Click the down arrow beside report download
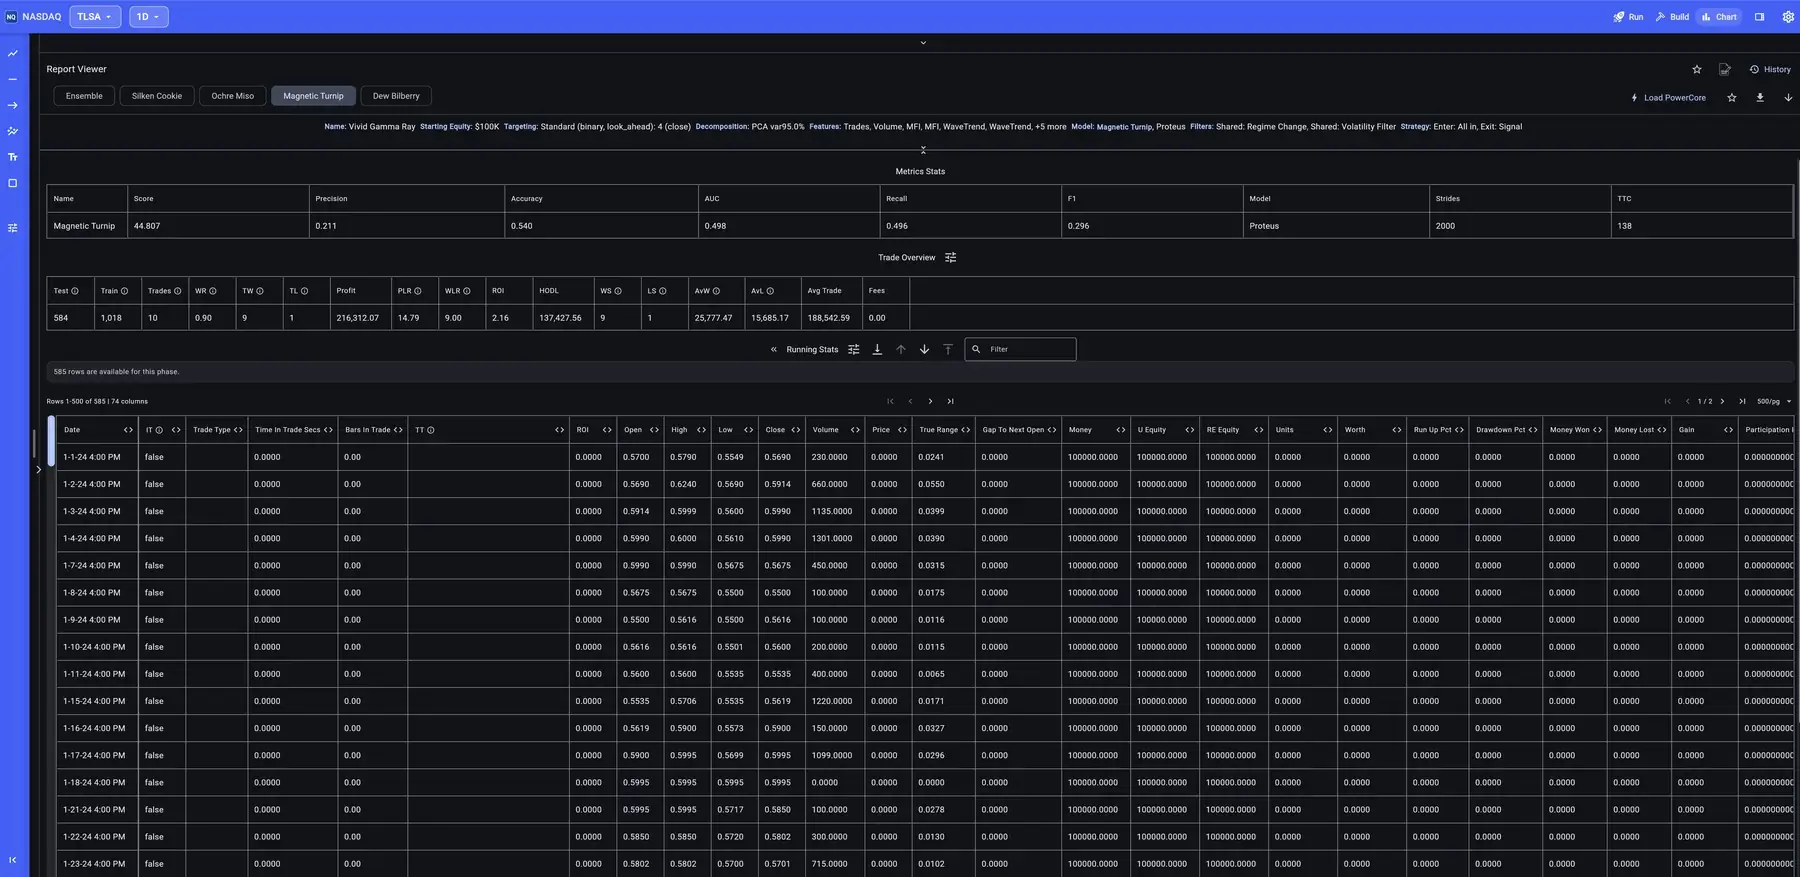 [1788, 97]
